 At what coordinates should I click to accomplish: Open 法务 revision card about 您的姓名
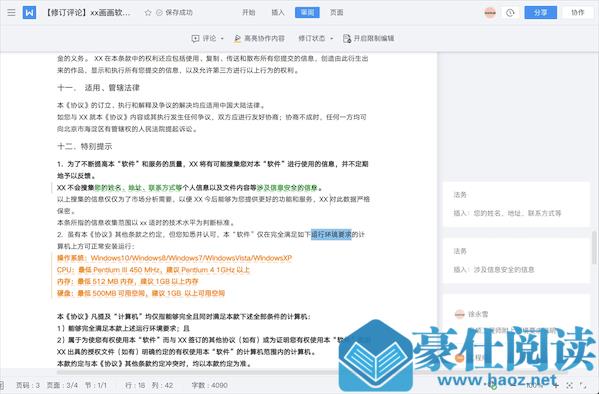pyautogui.click(x=516, y=204)
